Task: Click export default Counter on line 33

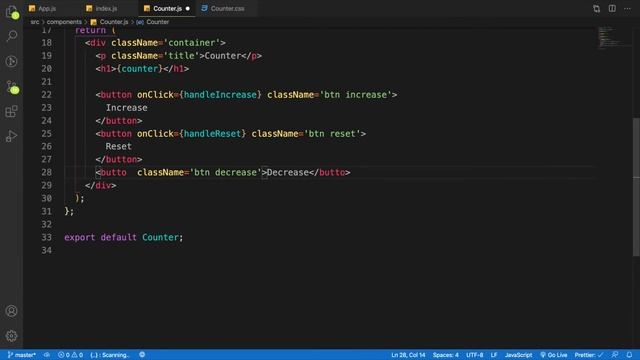Action: point(124,237)
